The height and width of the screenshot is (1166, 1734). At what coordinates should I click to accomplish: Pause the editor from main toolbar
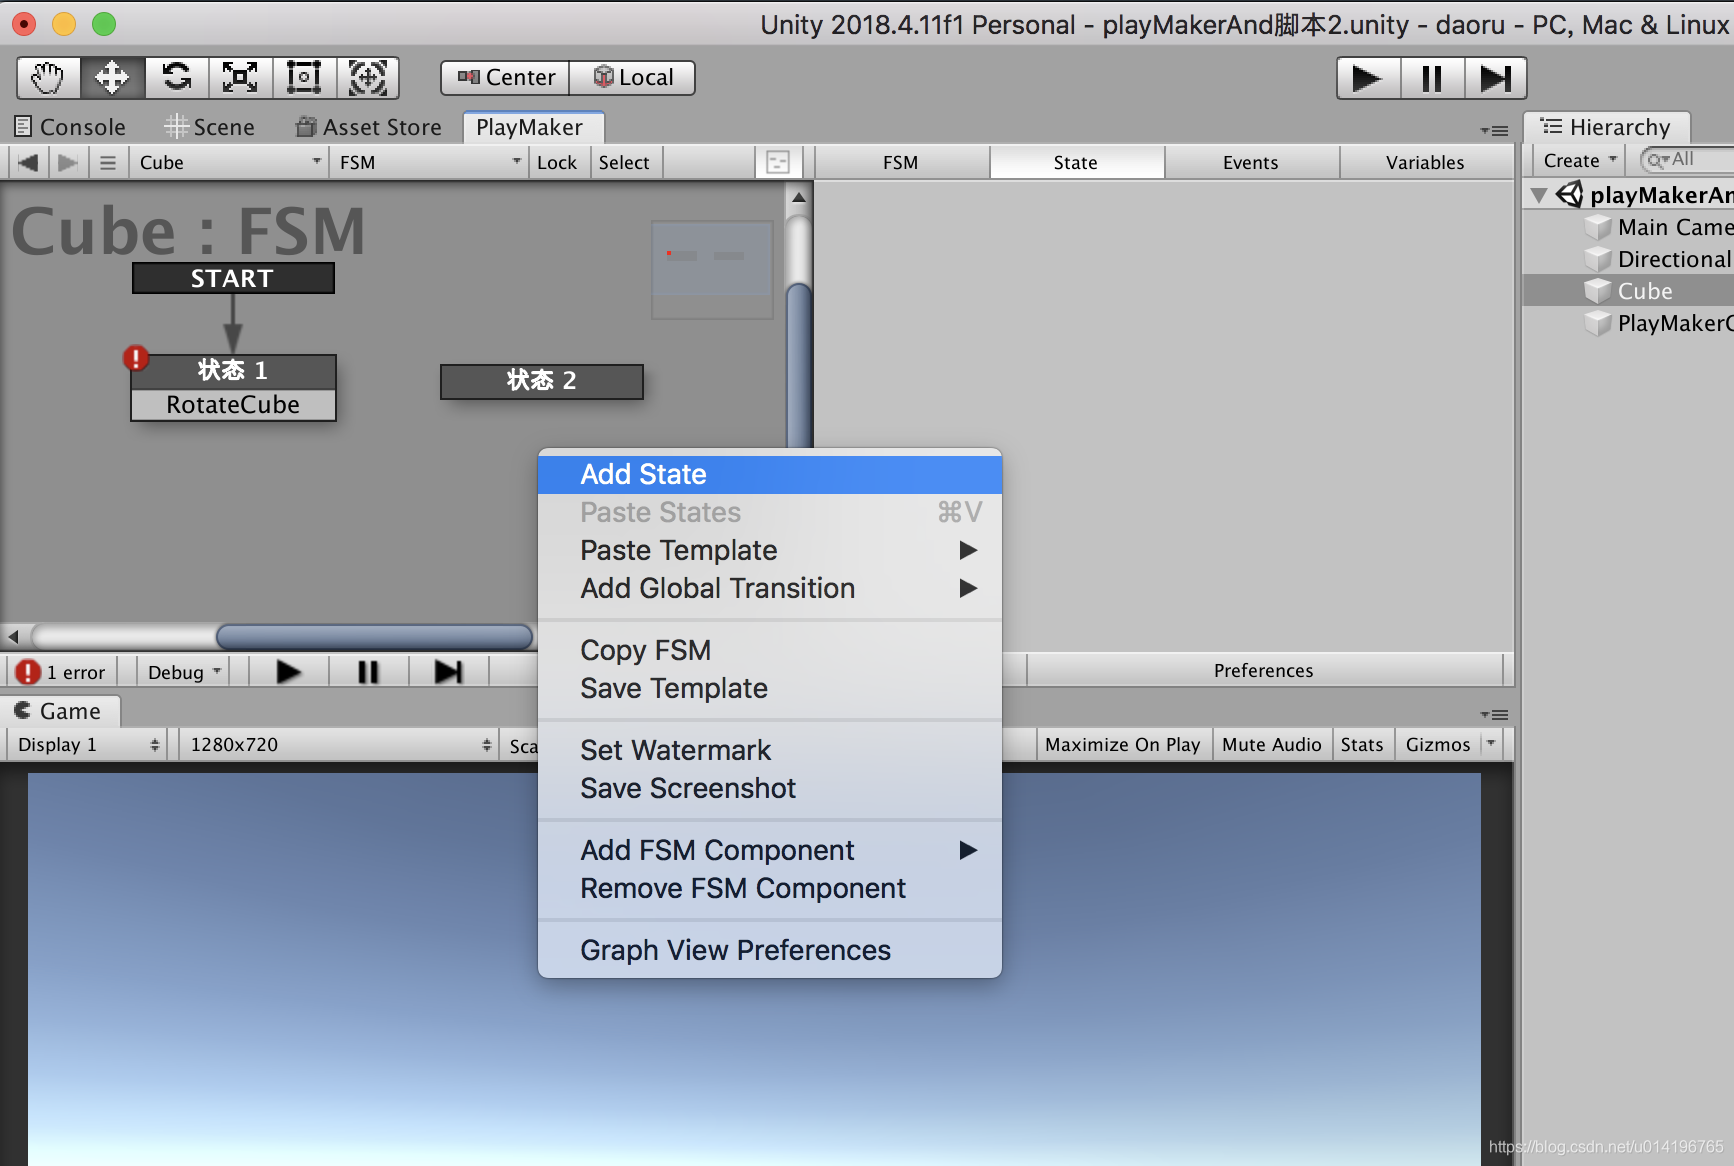tap(1432, 78)
